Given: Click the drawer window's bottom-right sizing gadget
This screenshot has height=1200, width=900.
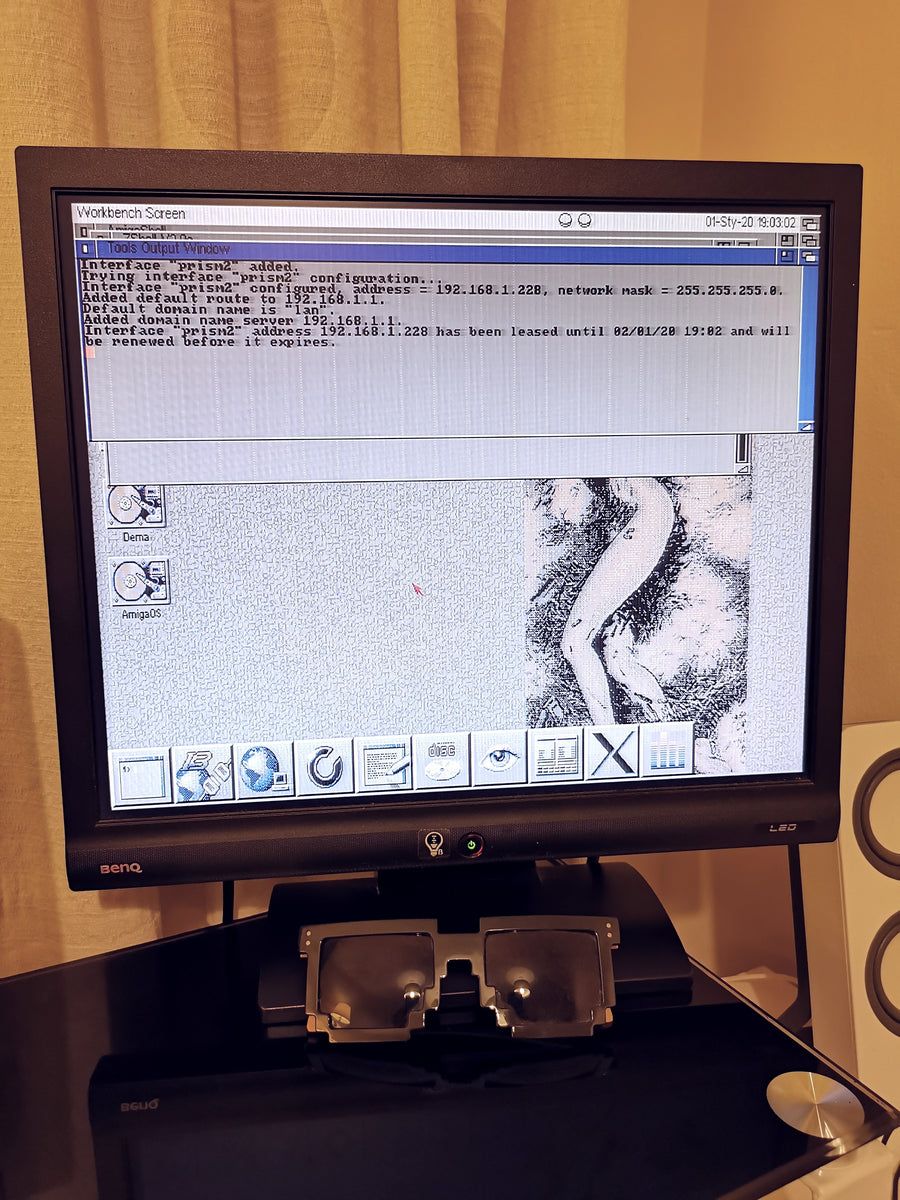Looking at the screenshot, I should coord(743,468).
